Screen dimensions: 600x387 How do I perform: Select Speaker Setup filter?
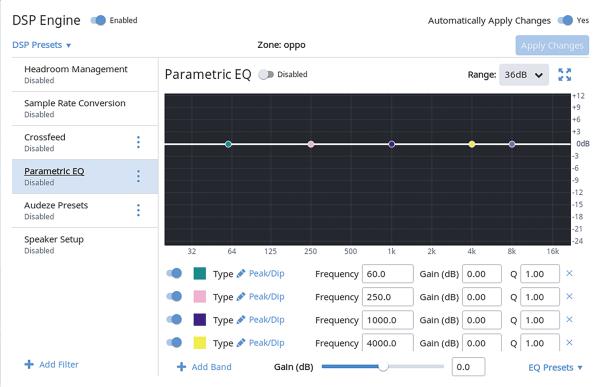click(85, 244)
